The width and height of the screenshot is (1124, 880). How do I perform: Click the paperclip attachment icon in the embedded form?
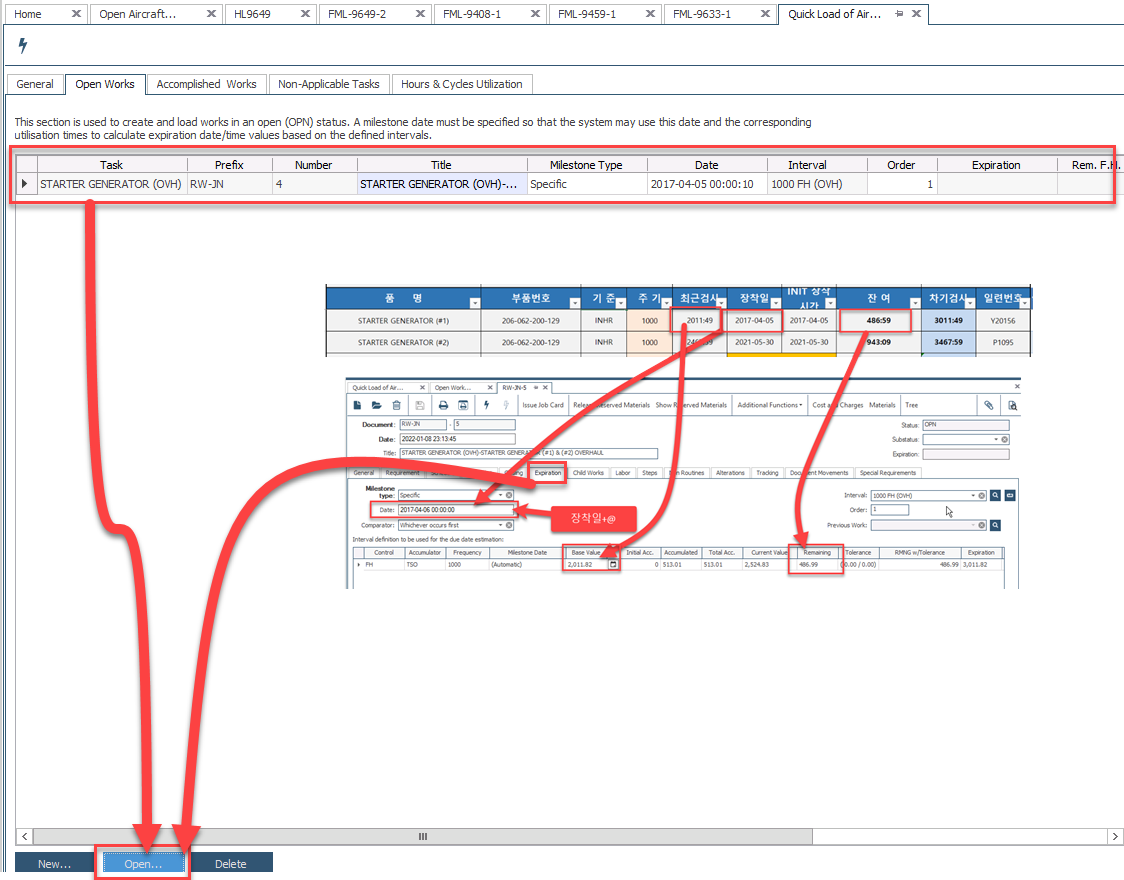988,405
